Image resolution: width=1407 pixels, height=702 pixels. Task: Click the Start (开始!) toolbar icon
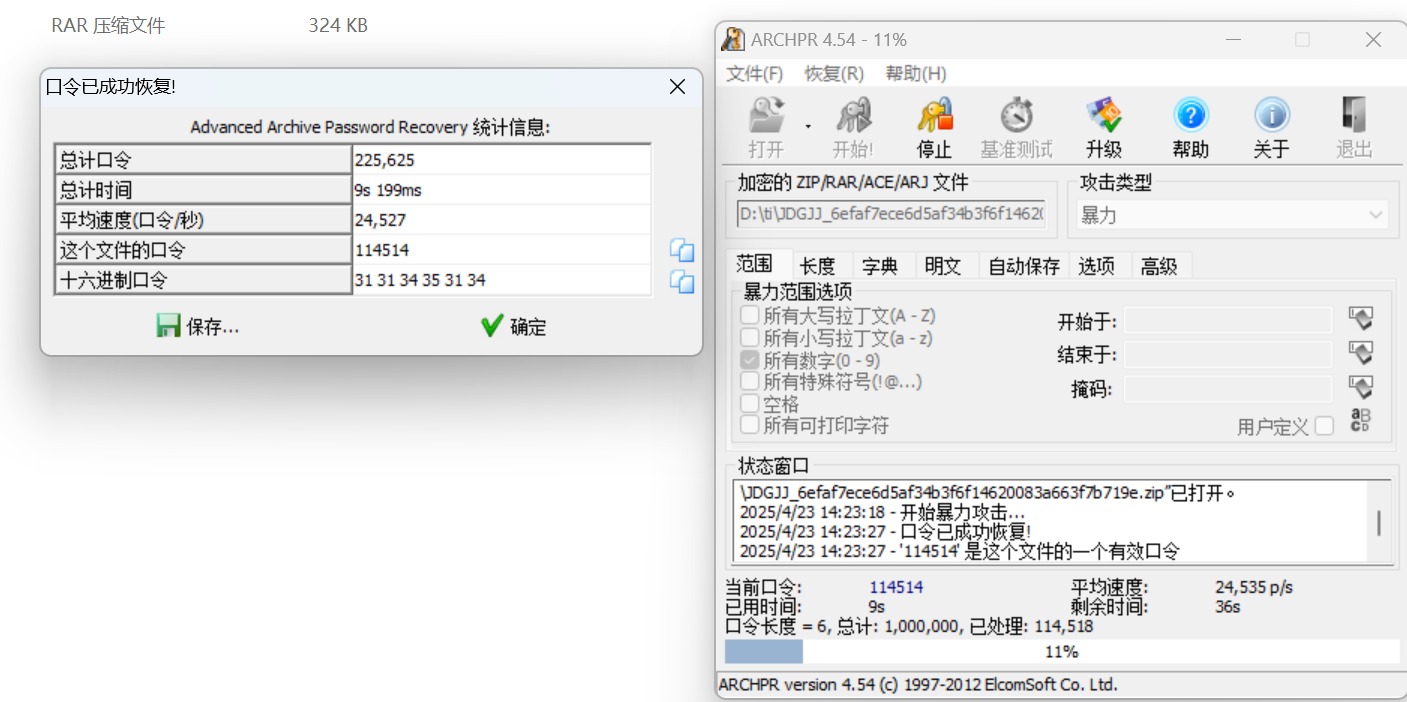tap(853, 117)
